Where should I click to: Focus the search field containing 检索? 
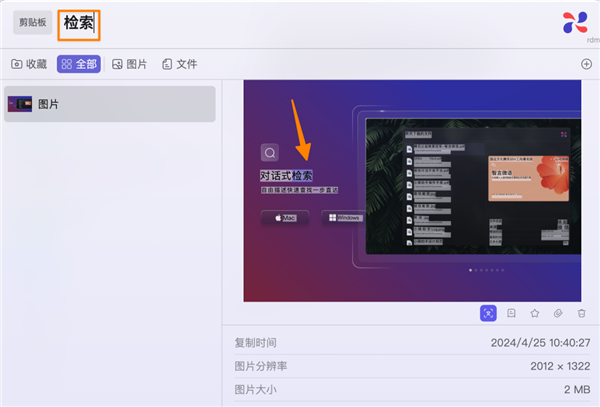79,24
